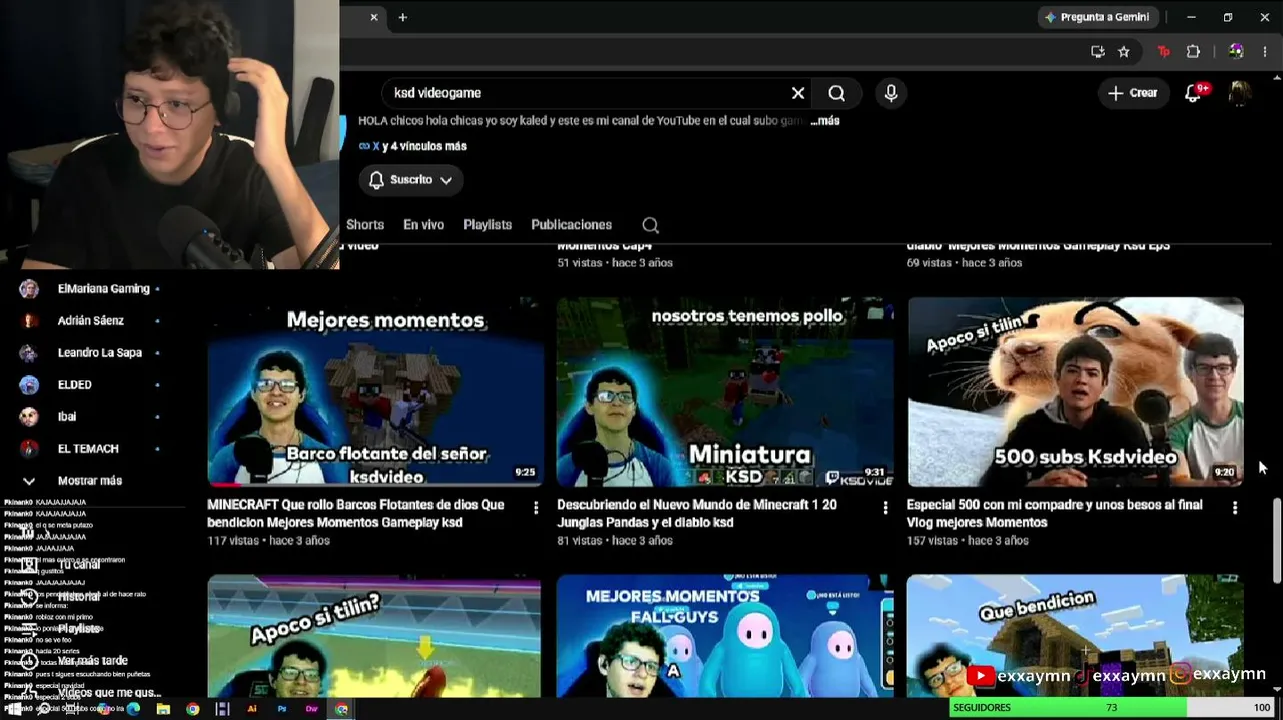Open a new browser tab with the plus icon
This screenshot has height=720, width=1283.
click(x=403, y=17)
